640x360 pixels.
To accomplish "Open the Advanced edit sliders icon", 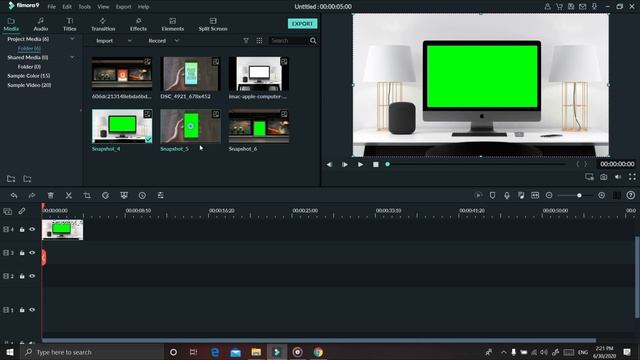I will pyautogui.click(x=160, y=196).
